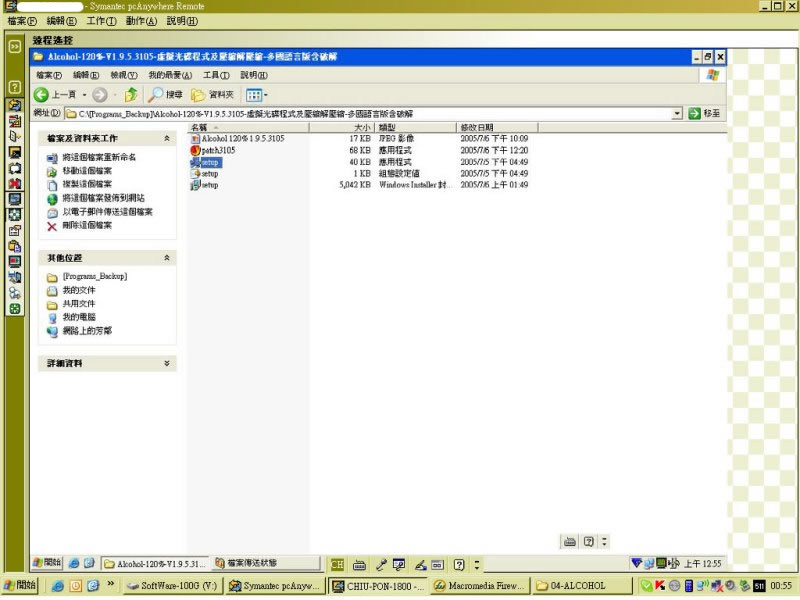800x600 pixels.
Task: Open 共用文件 in Other Places
Action: (79, 304)
